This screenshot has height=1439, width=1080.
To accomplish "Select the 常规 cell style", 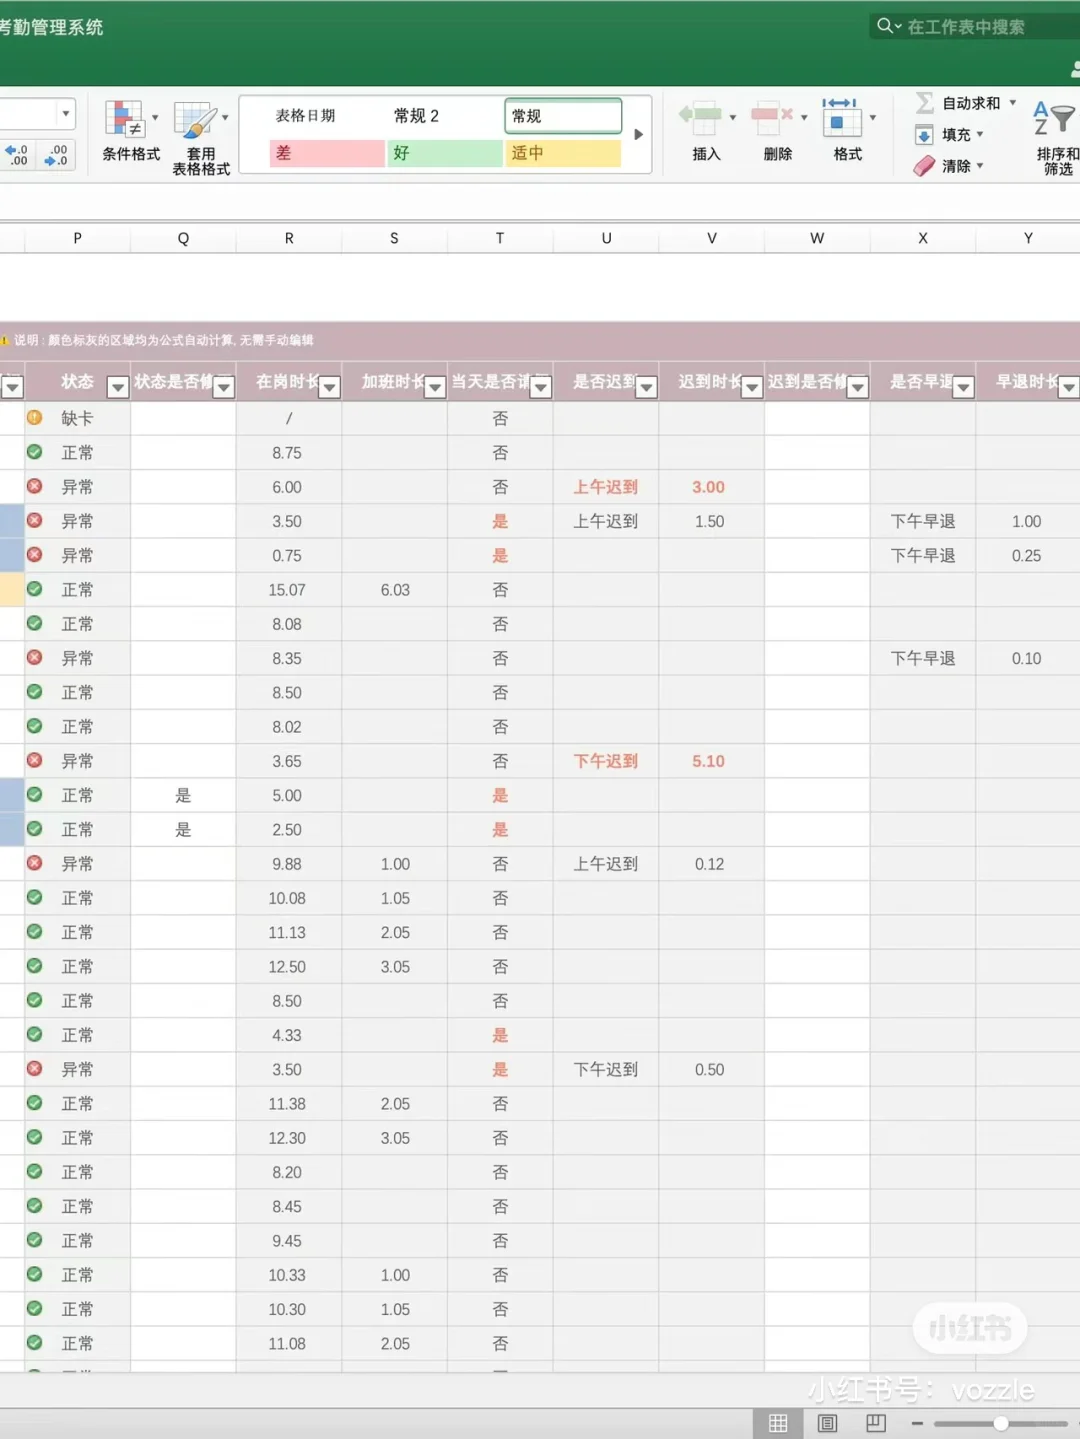I will (563, 116).
